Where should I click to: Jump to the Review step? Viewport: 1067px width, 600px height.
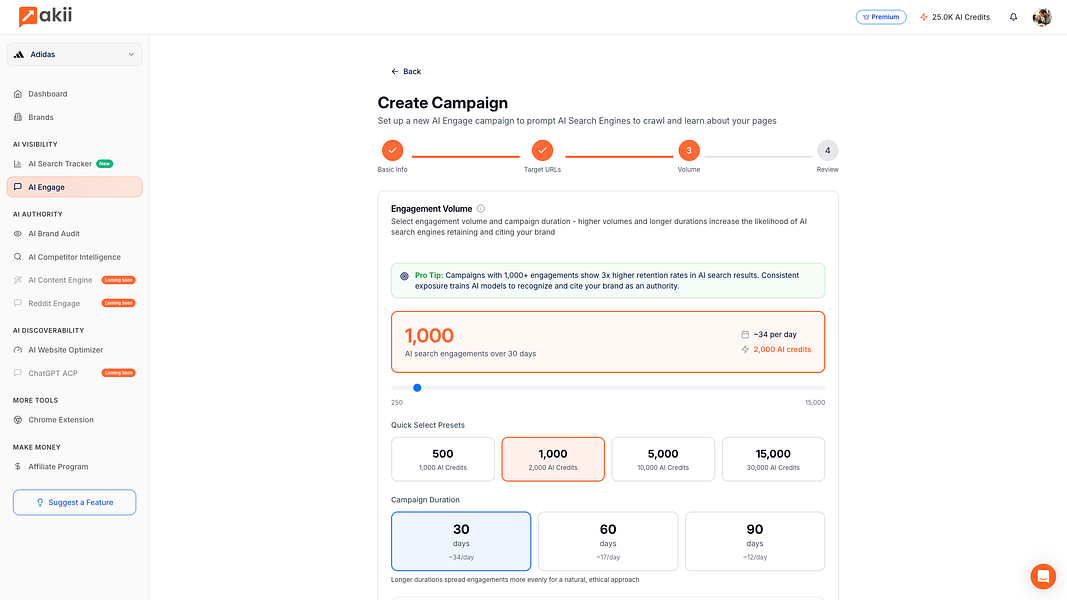[x=827, y=150]
